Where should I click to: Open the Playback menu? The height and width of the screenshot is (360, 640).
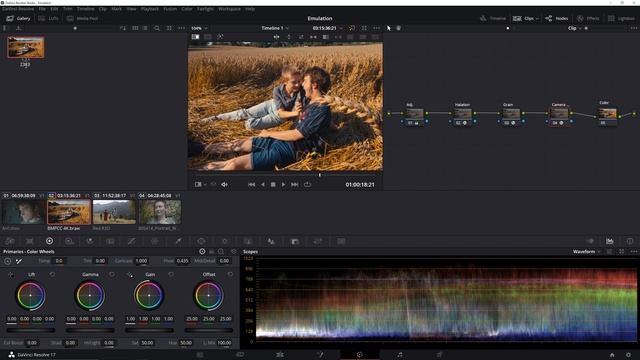coord(149,9)
